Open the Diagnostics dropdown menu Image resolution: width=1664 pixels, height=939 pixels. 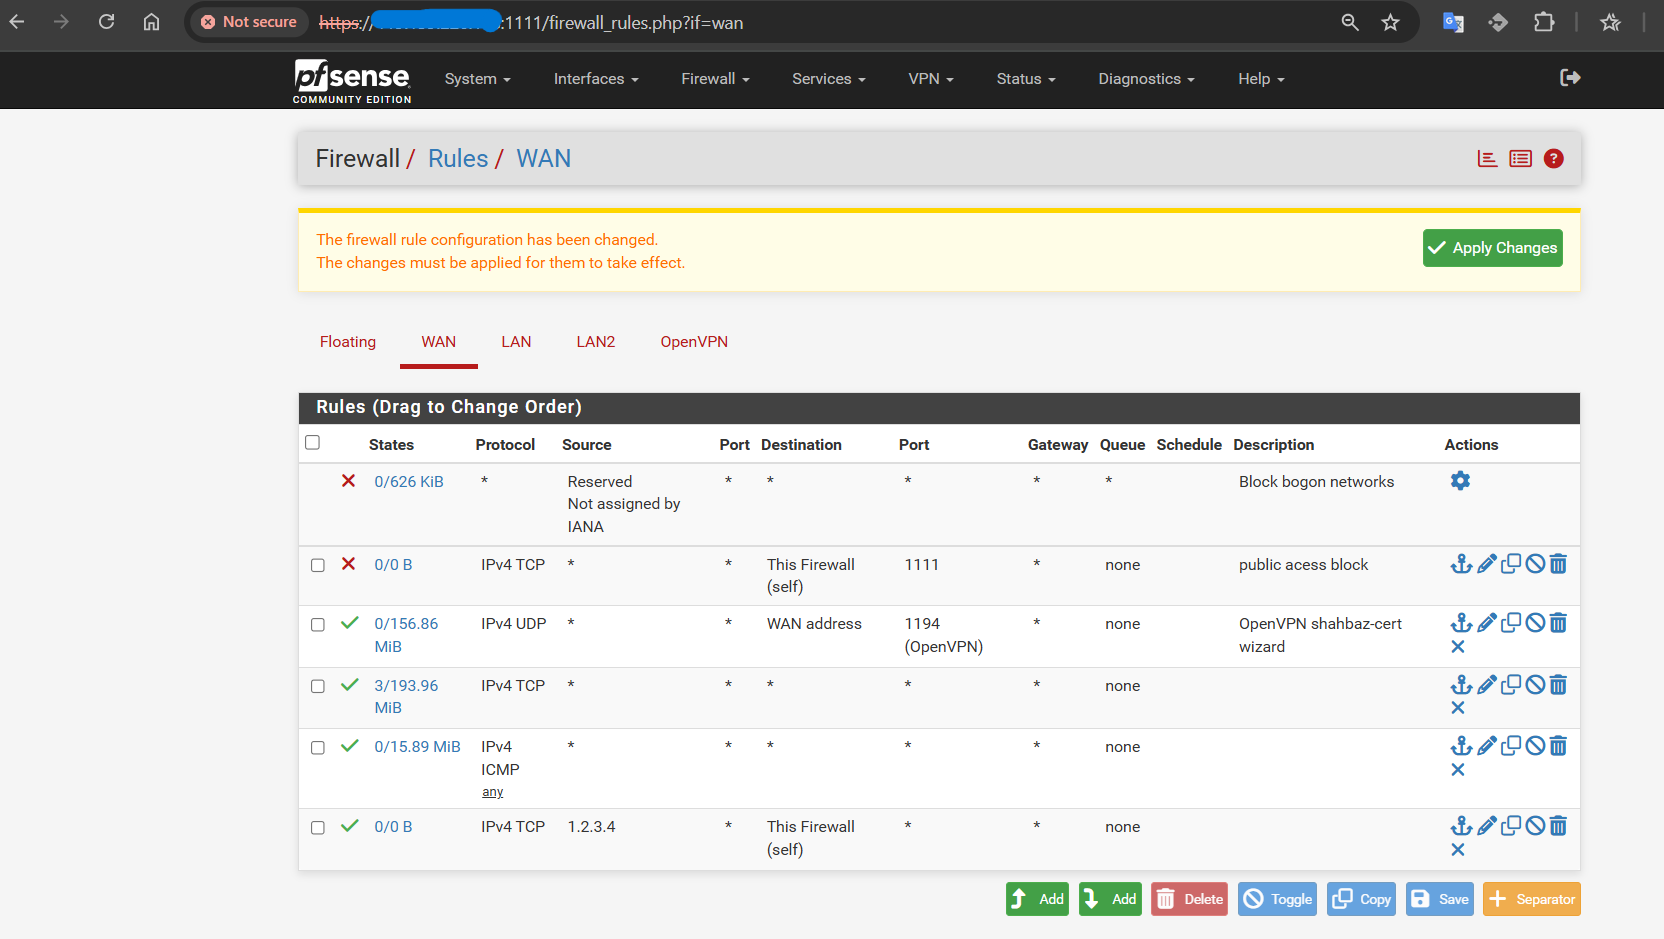[1146, 79]
